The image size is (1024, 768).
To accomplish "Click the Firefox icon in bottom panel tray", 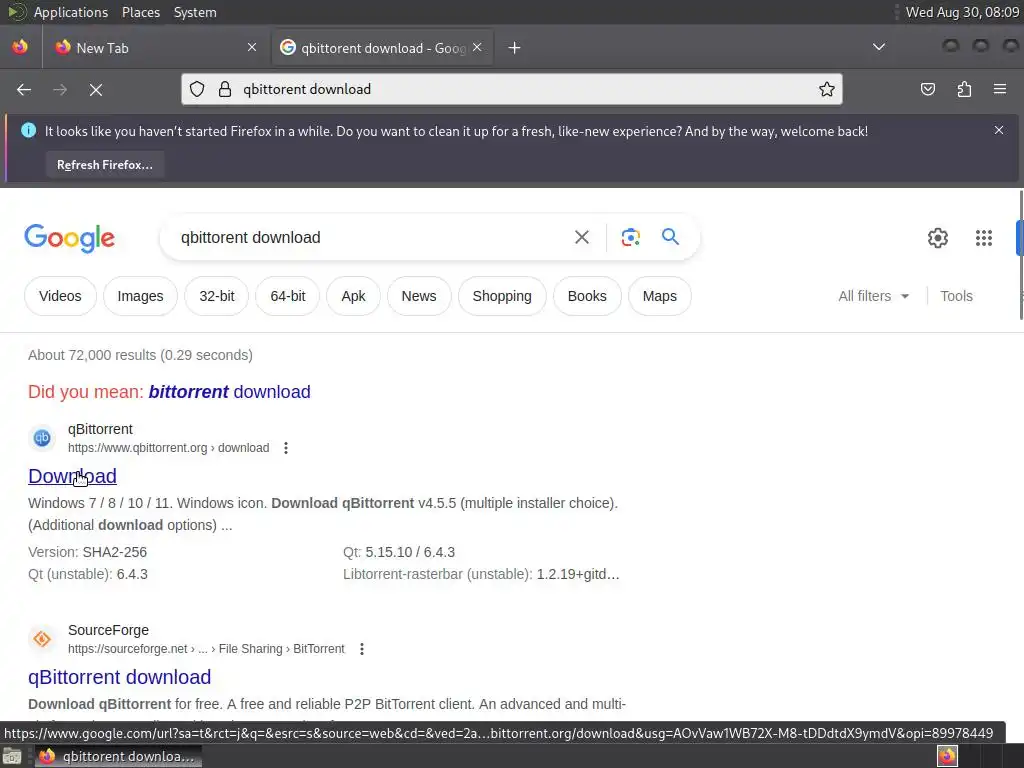I will [x=947, y=756].
